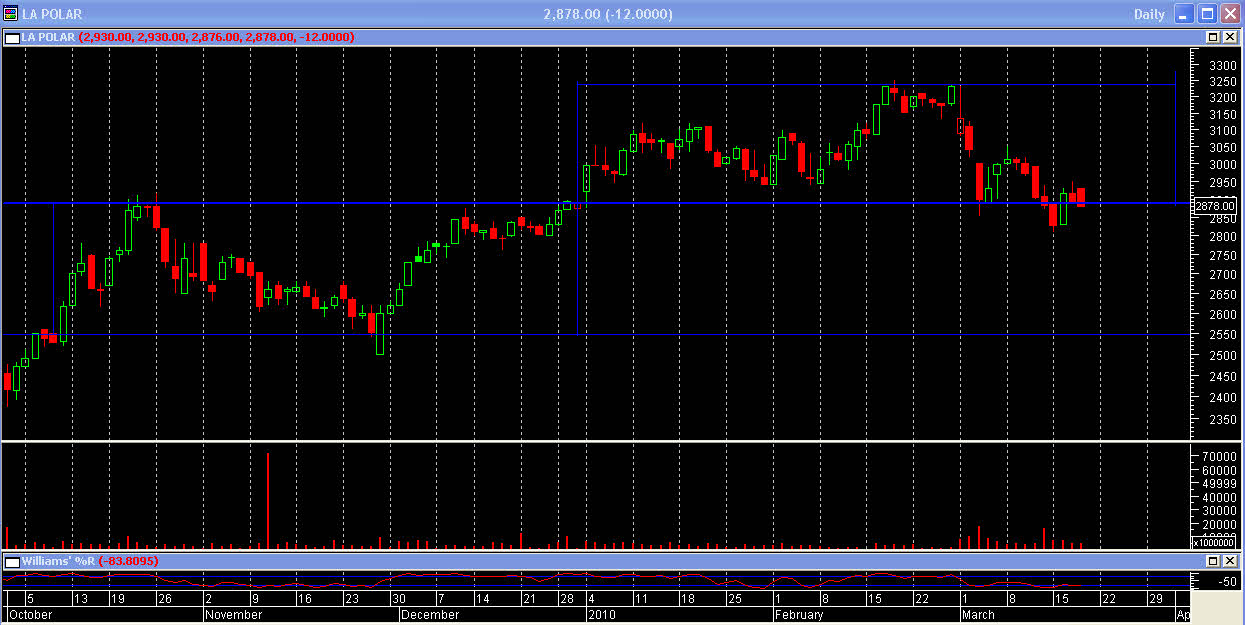Click the tall November volume spike bar

point(268,500)
